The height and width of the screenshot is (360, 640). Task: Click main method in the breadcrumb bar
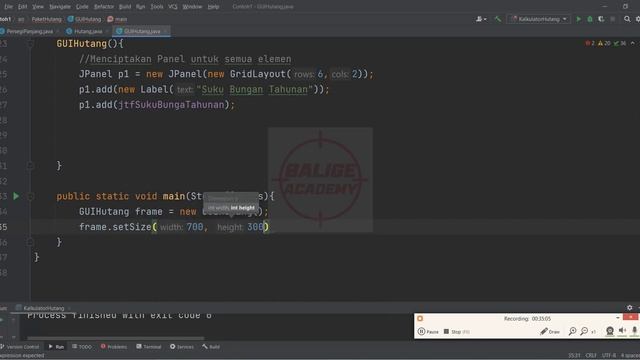(118, 19)
